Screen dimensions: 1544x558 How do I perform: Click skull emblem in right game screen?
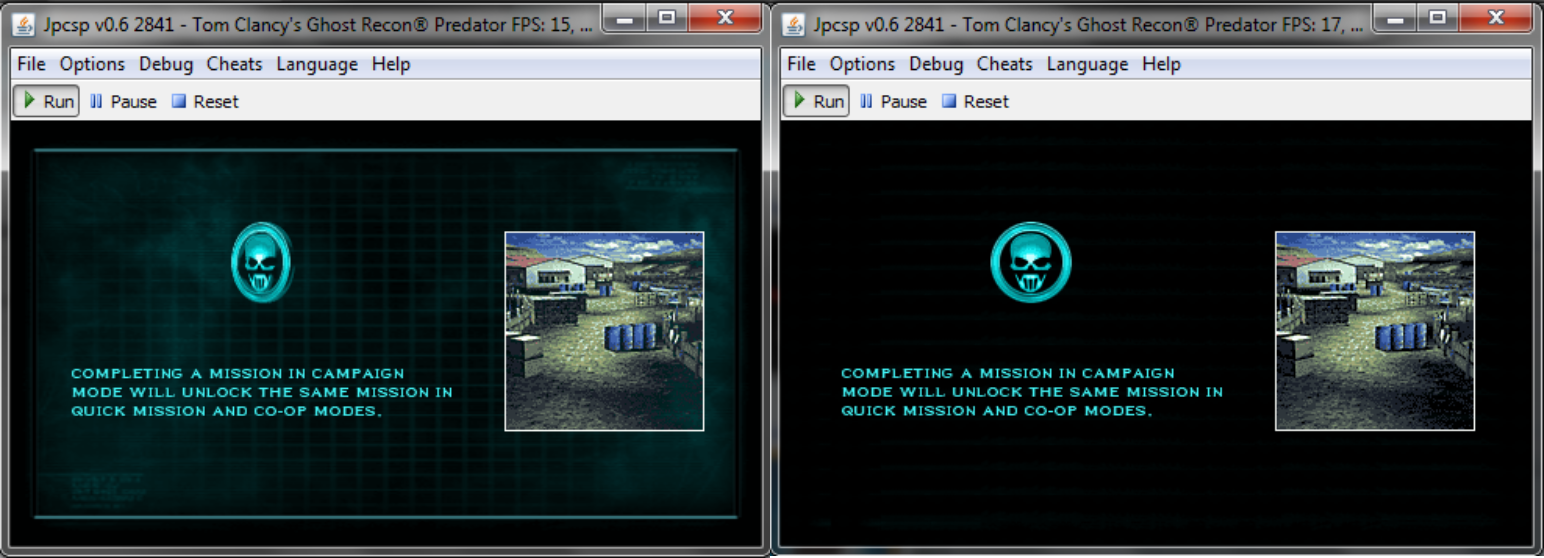pos(1031,262)
